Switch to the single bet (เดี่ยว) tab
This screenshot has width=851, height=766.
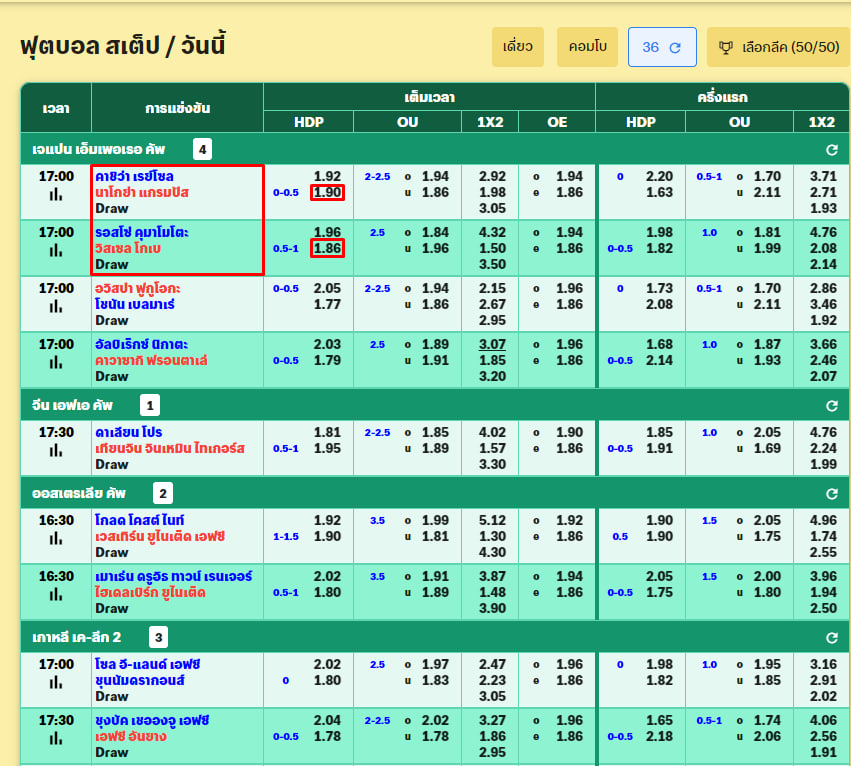tap(517, 47)
